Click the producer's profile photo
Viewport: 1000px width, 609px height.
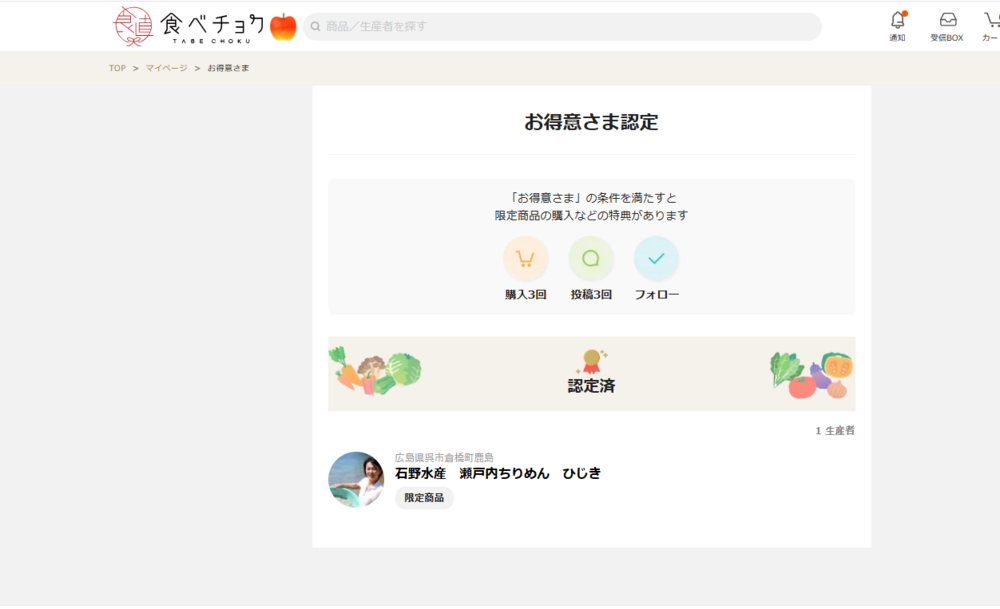pos(356,480)
